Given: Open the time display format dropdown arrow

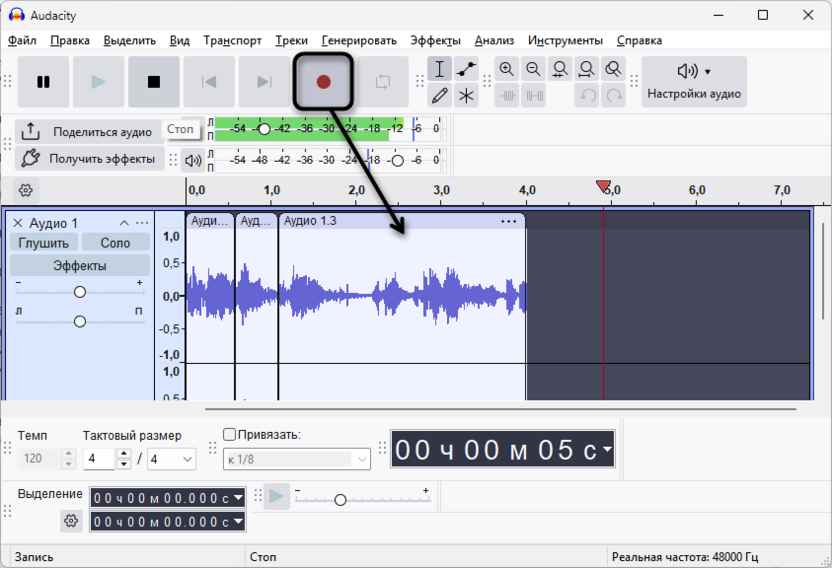Looking at the screenshot, I should tap(608, 449).
